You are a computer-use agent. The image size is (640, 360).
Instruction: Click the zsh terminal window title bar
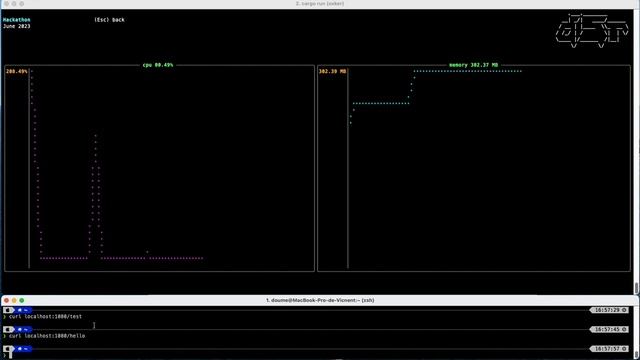(x=320, y=300)
